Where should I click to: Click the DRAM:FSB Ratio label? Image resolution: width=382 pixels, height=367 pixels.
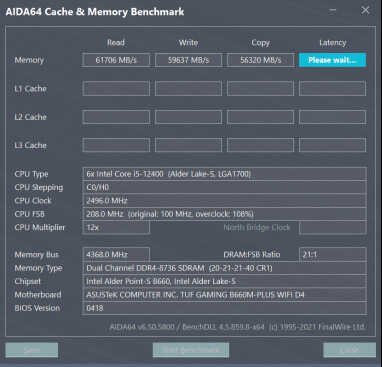coord(252,254)
